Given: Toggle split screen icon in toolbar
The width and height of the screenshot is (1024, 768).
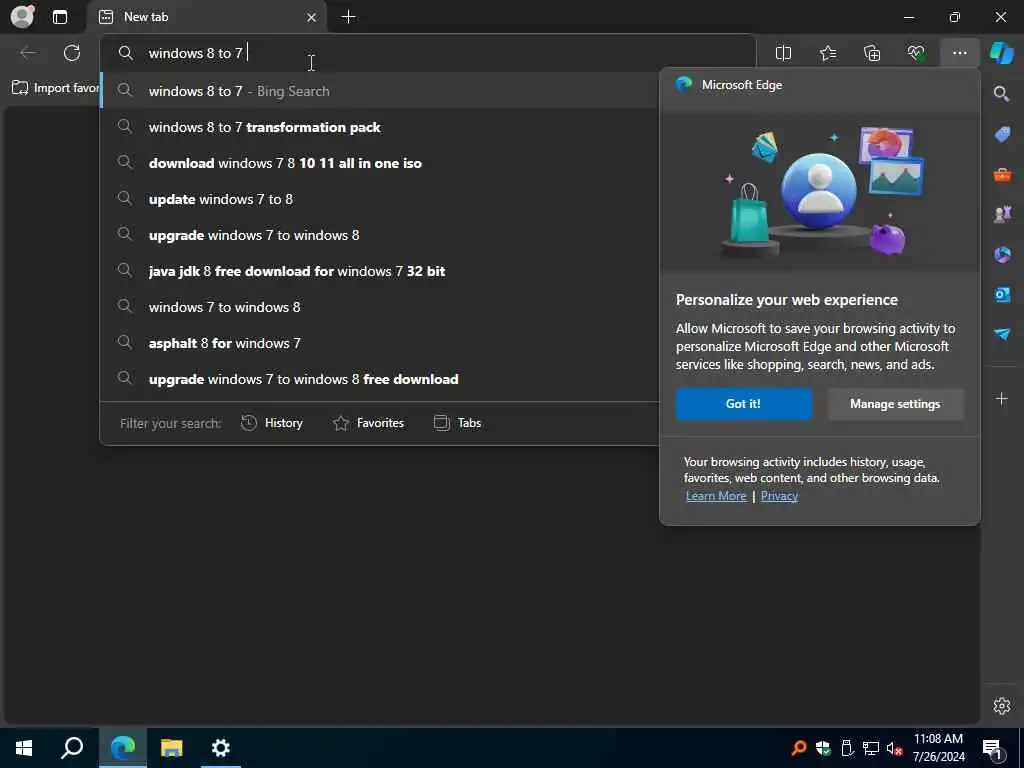Looking at the screenshot, I should [783, 53].
